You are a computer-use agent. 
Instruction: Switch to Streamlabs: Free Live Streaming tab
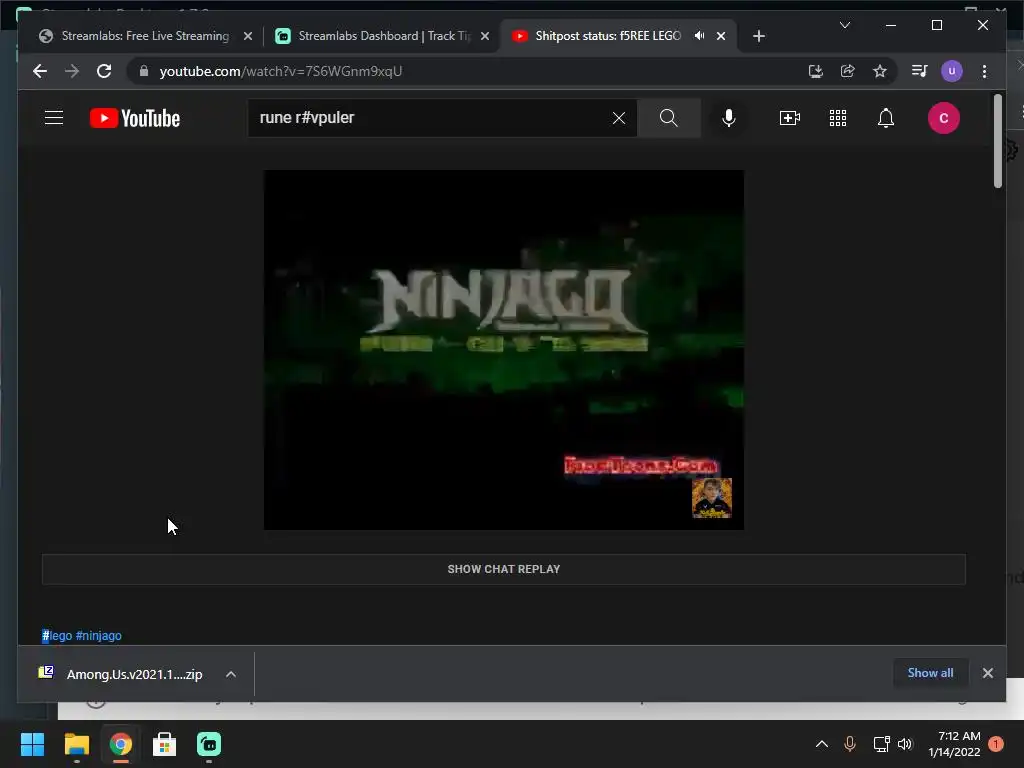145,36
